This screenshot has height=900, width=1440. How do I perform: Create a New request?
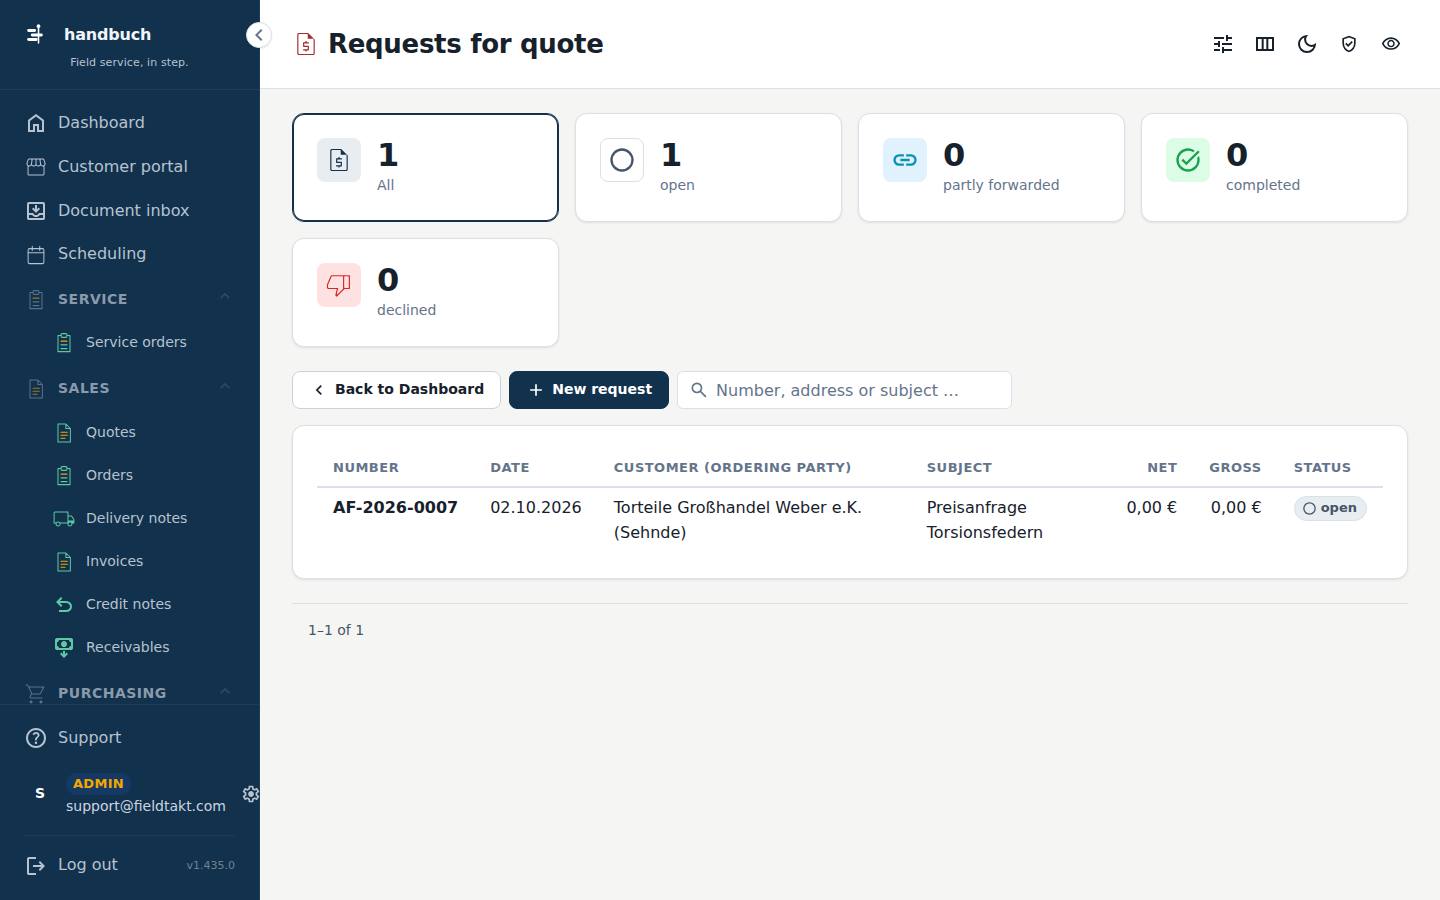(x=589, y=390)
